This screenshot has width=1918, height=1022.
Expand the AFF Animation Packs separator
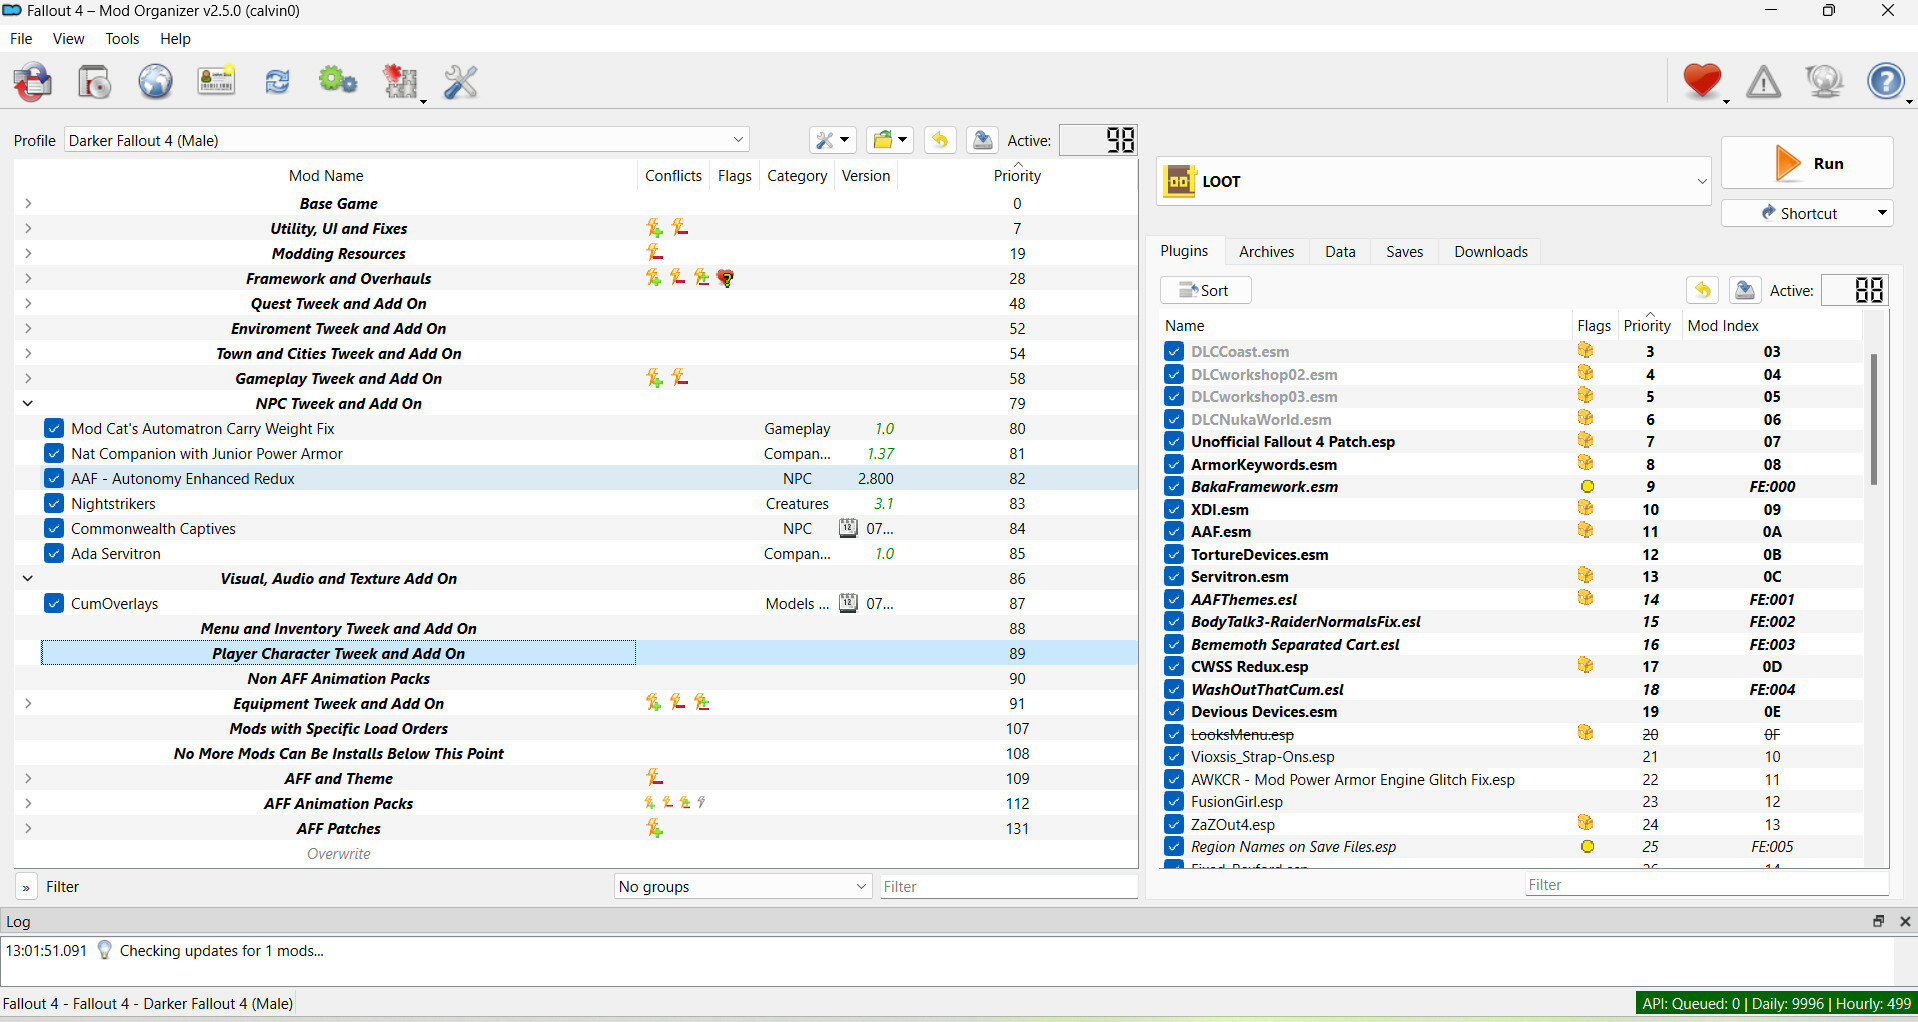(28, 803)
